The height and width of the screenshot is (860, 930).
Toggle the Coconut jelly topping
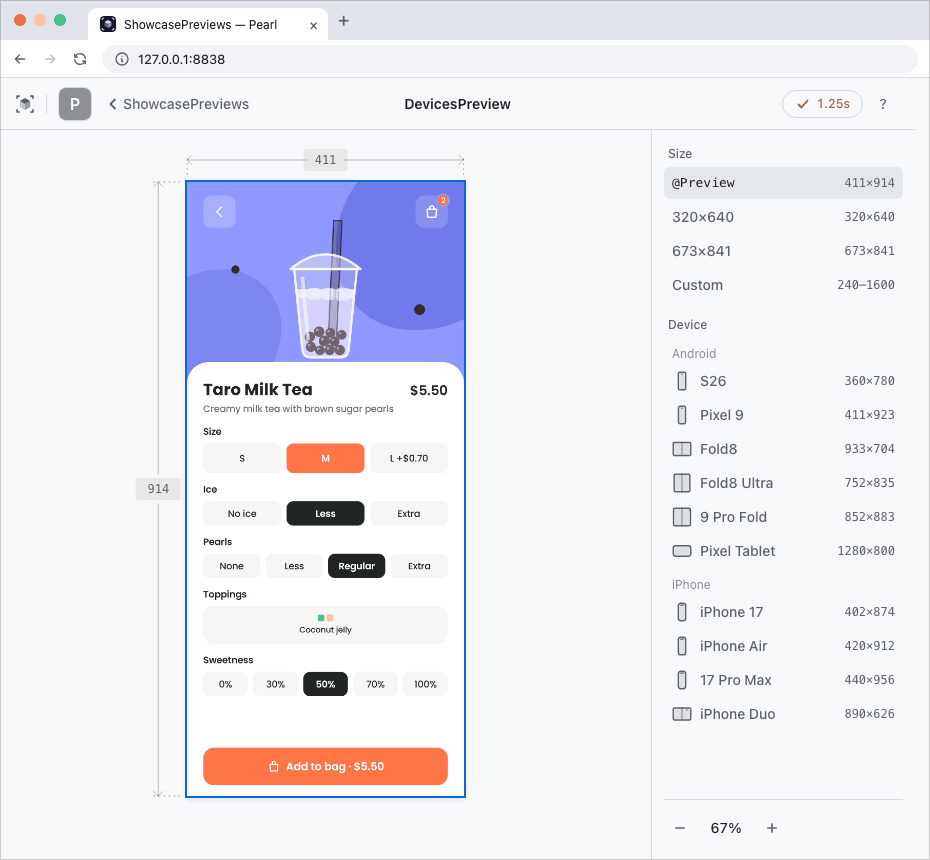[325, 625]
